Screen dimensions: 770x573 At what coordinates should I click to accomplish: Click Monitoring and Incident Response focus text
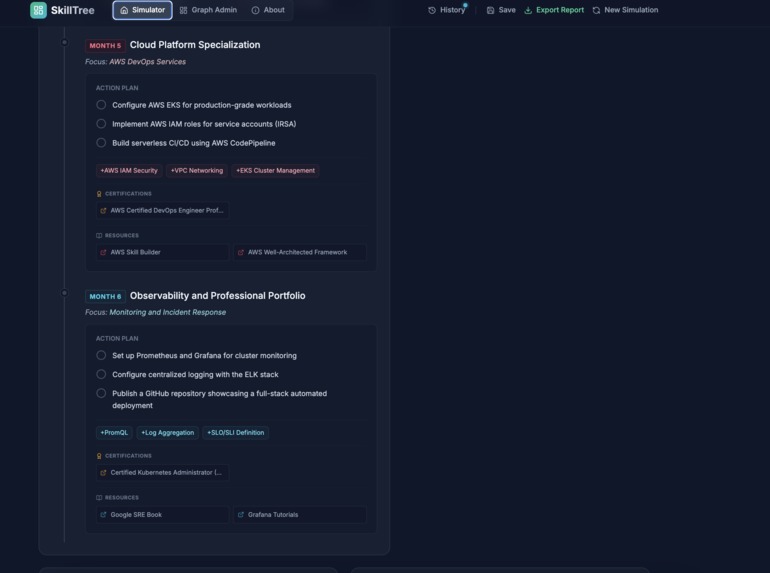click(167, 312)
